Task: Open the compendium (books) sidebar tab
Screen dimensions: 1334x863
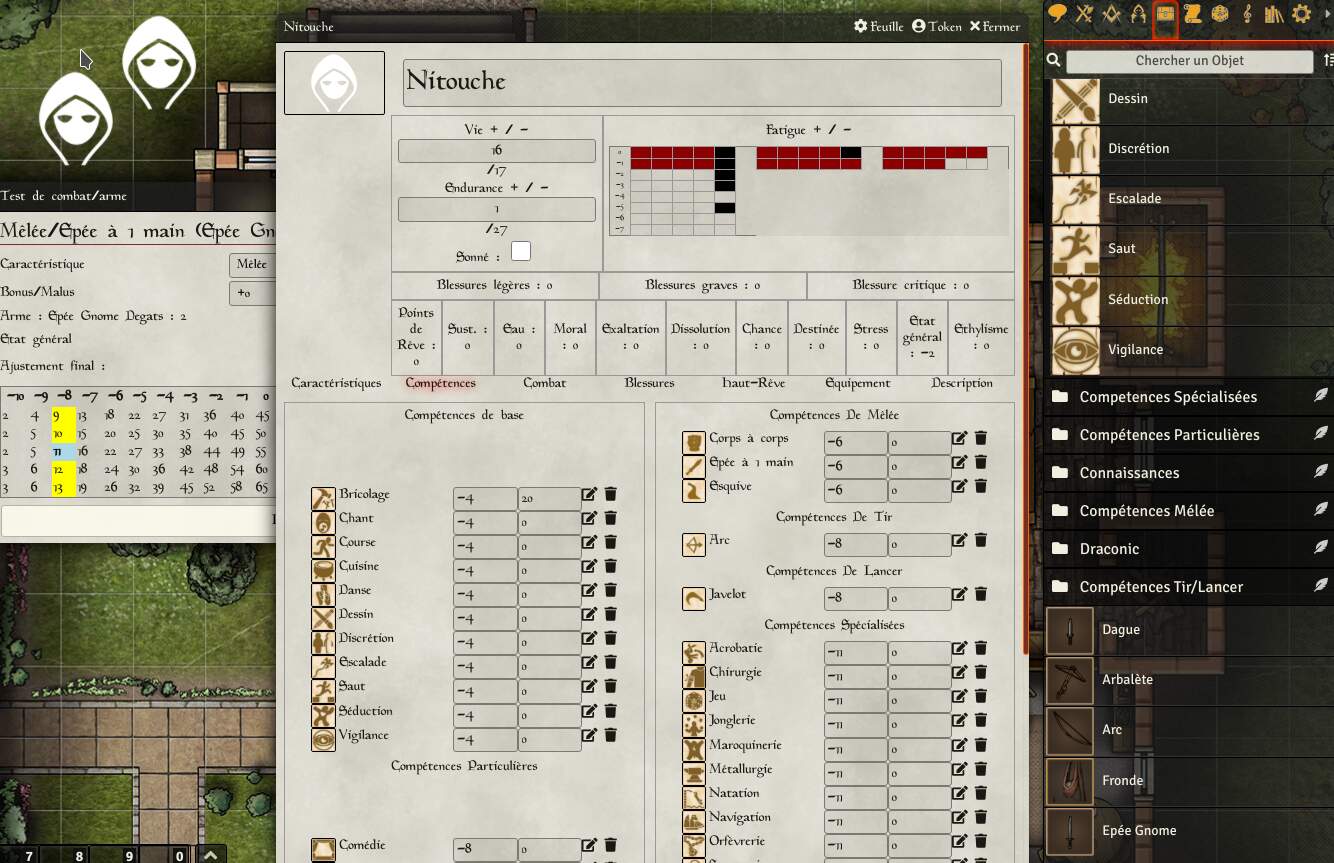Action: point(1274,14)
